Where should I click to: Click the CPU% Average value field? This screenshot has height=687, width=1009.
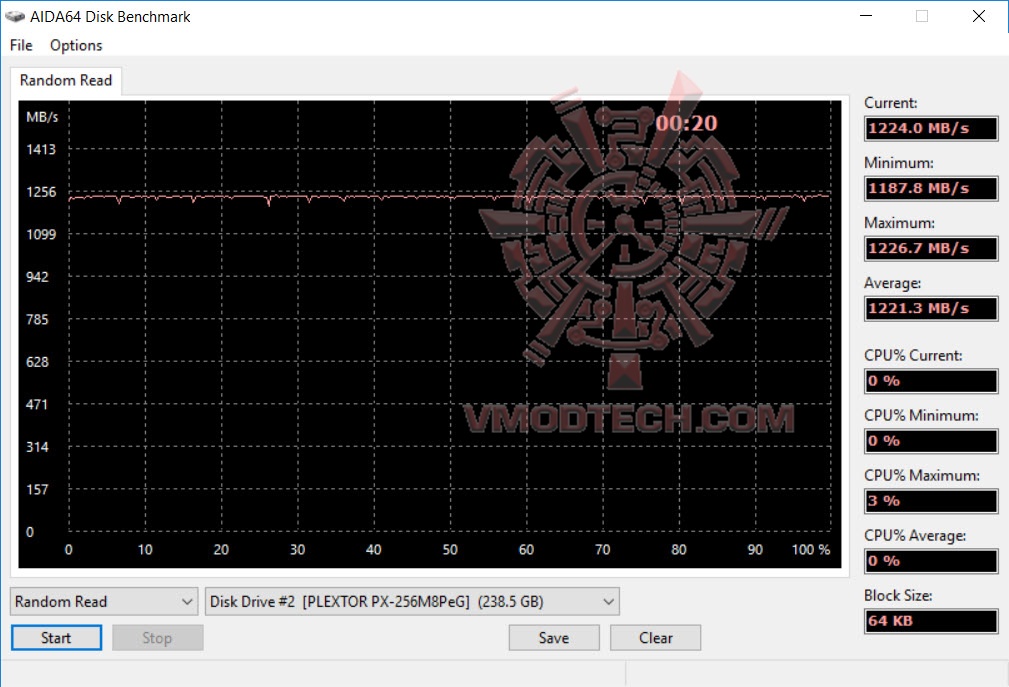point(930,561)
